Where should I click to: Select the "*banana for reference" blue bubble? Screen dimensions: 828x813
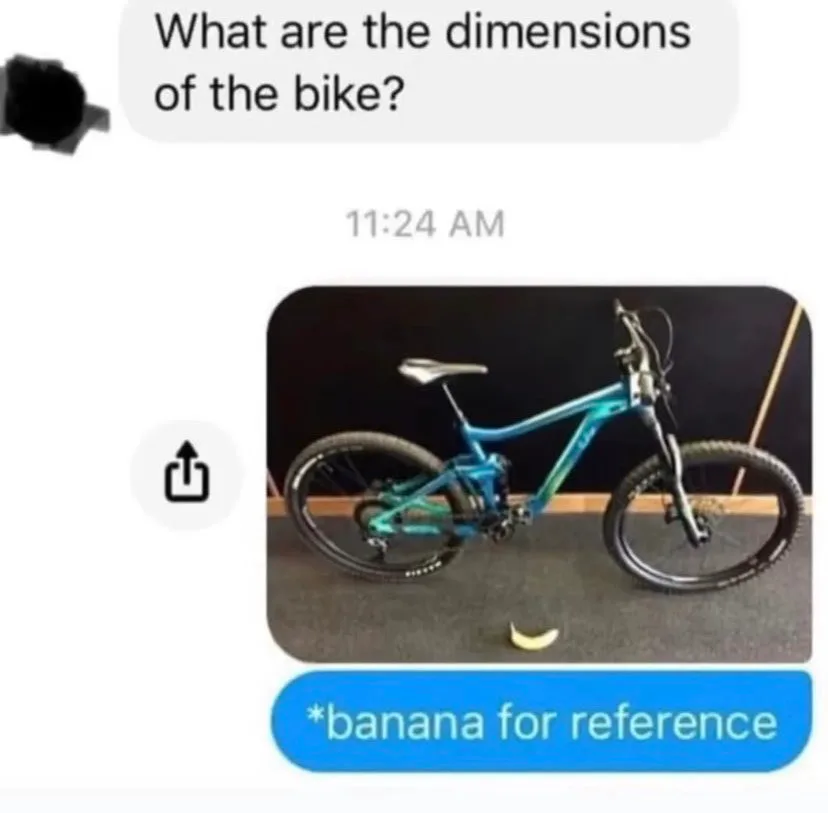pyautogui.click(x=541, y=722)
